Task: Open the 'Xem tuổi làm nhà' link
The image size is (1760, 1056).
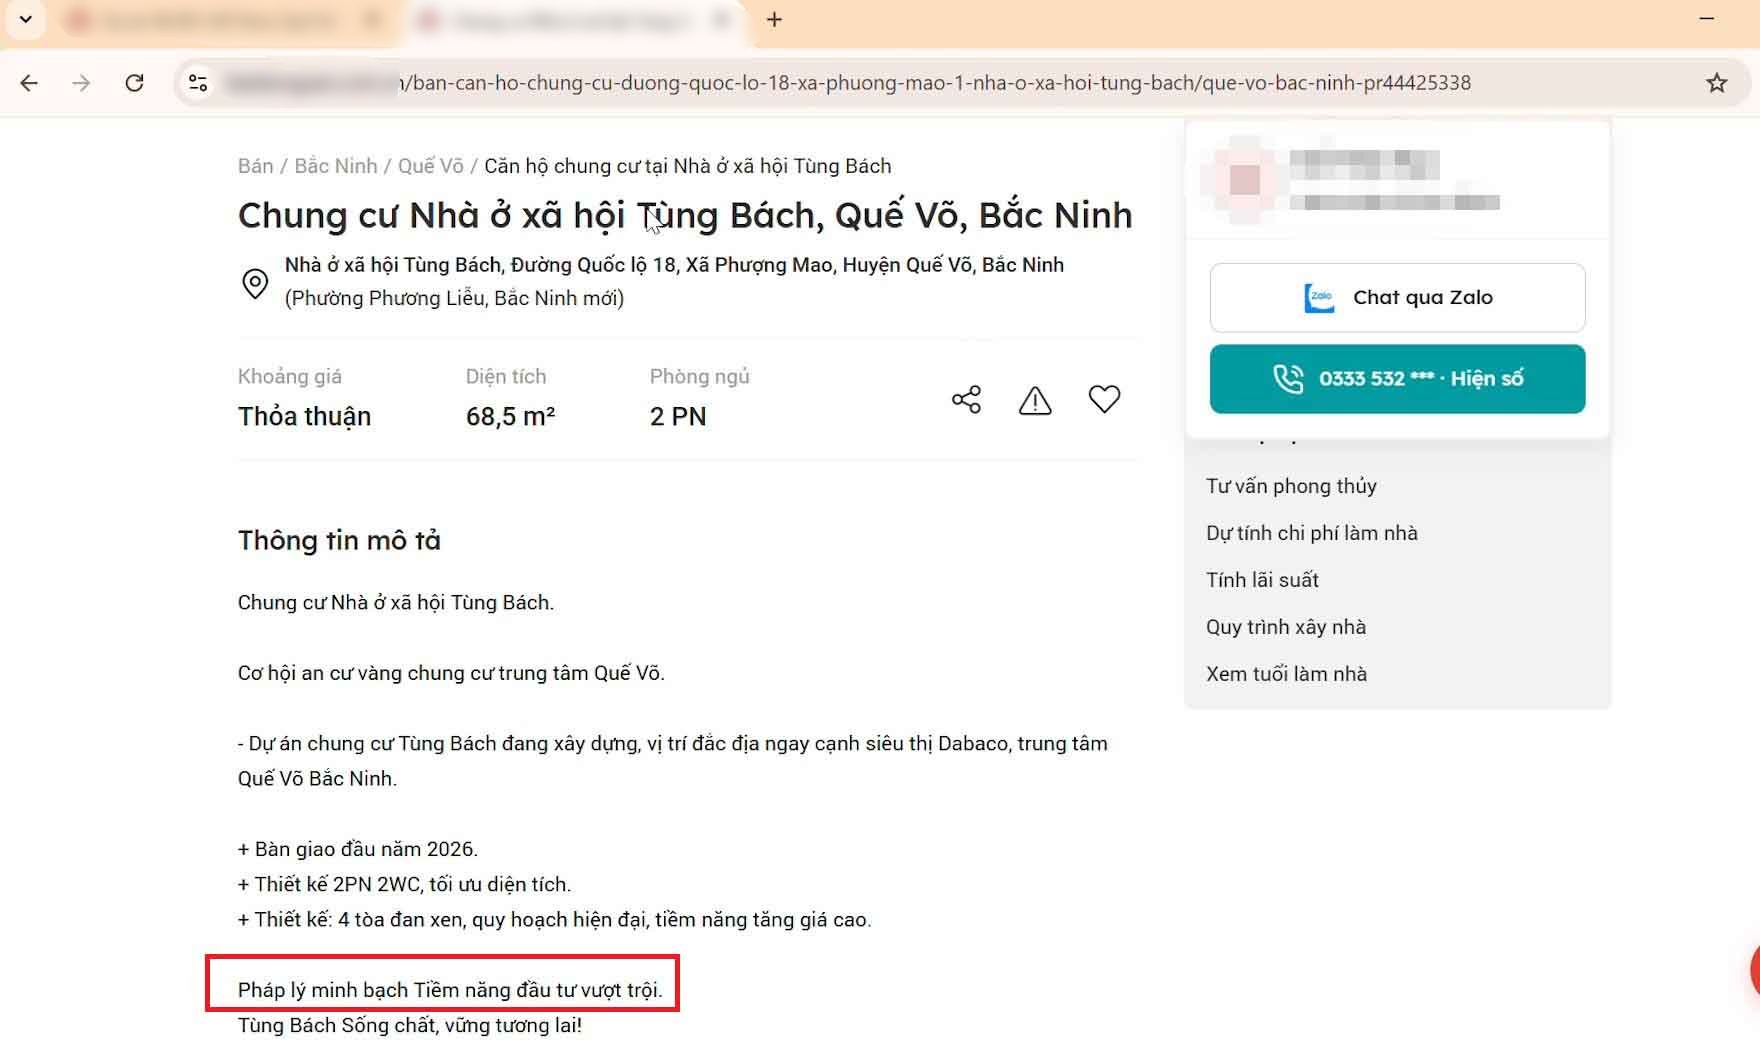Action: click(1286, 674)
